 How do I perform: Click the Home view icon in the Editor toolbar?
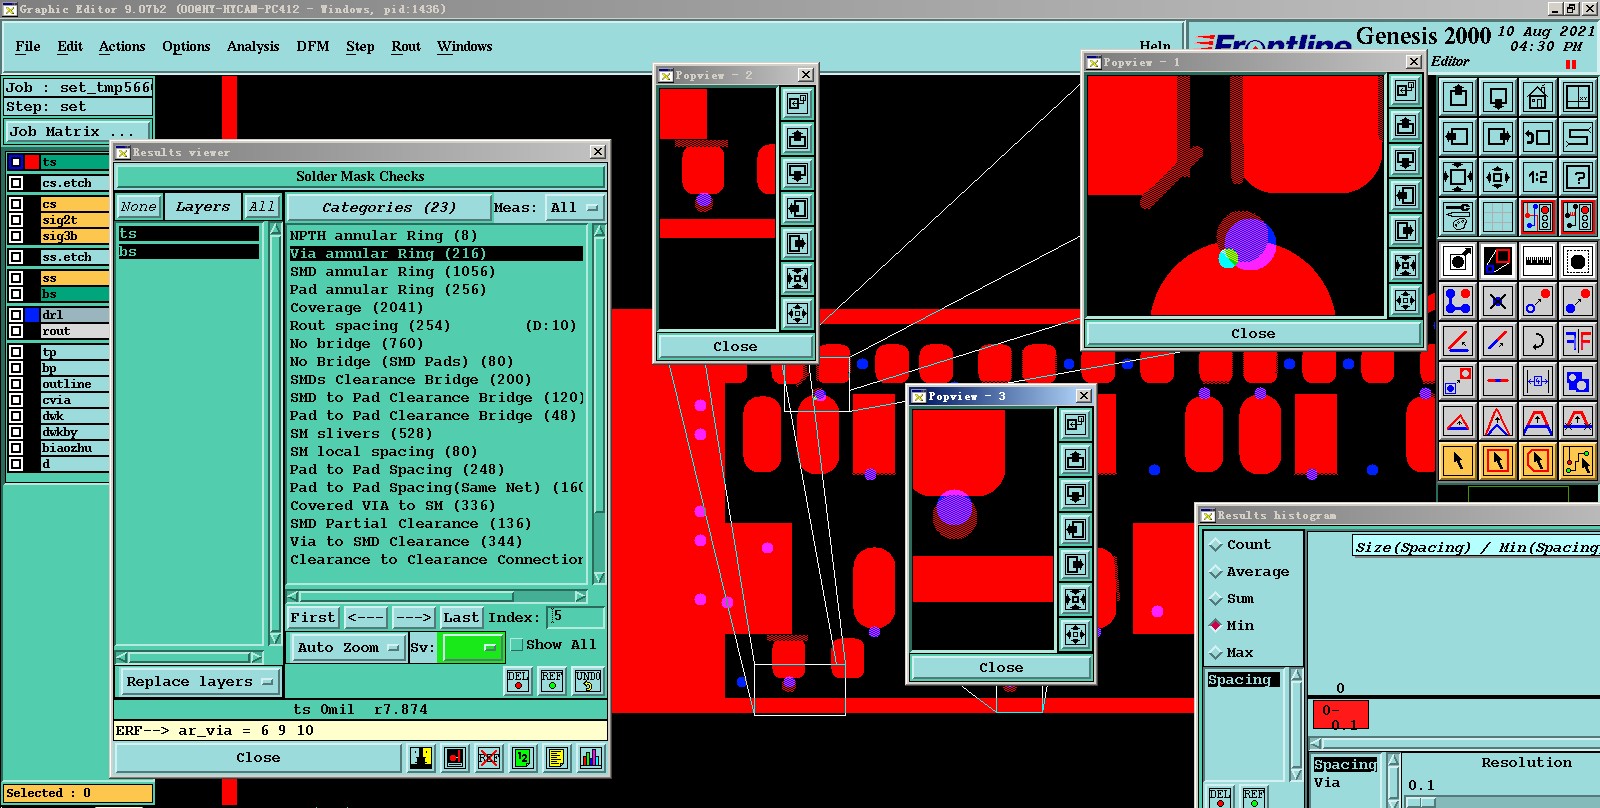click(1538, 97)
